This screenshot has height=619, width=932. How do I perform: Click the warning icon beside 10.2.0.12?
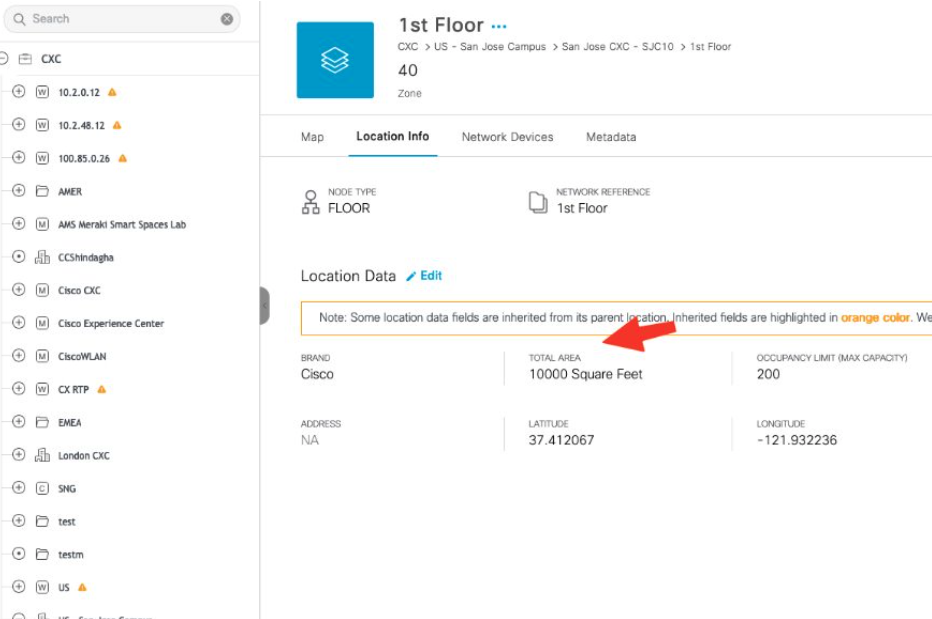click(x=112, y=92)
